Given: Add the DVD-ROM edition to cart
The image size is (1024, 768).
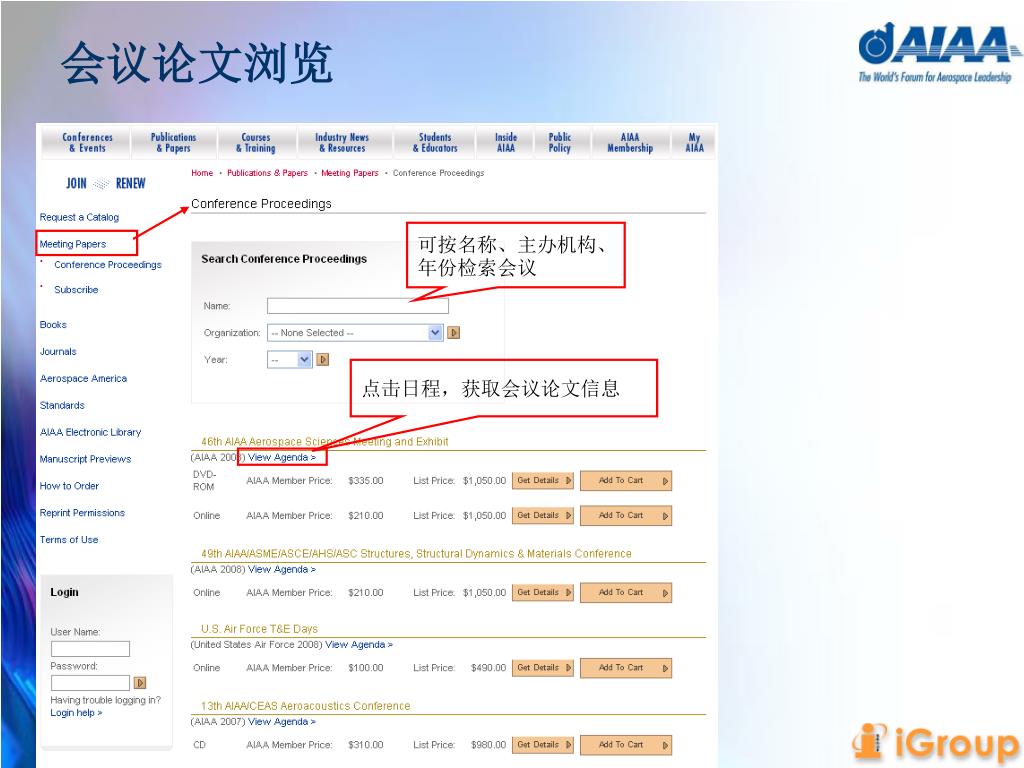Looking at the screenshot, I should 626,481.
